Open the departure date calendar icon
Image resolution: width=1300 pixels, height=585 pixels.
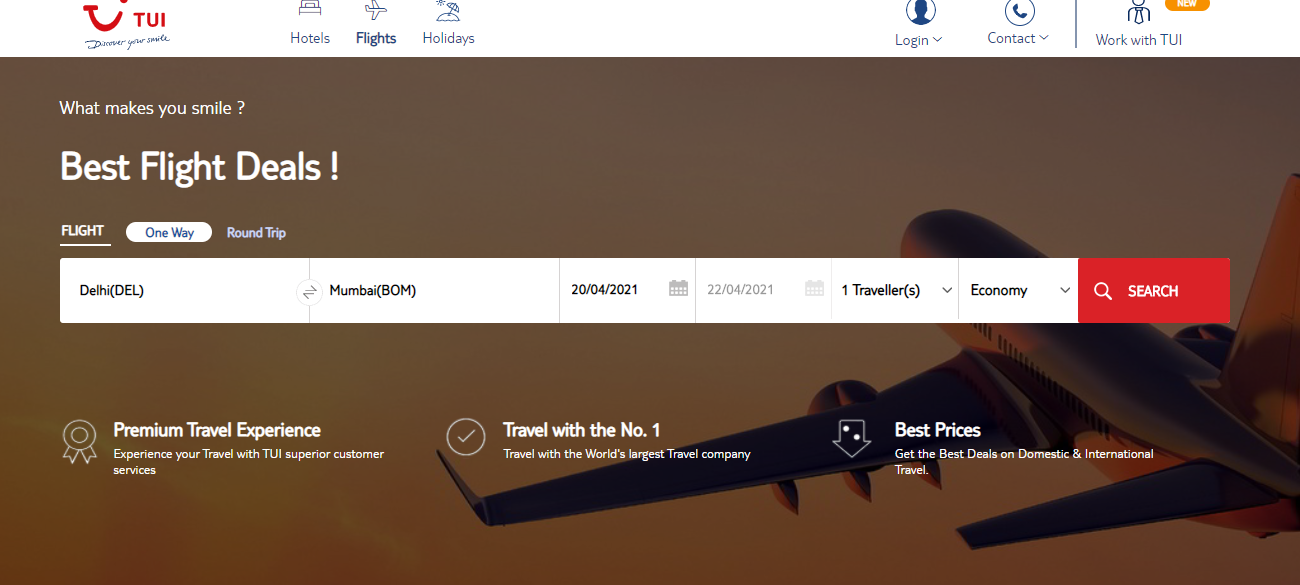pyautogui.click(x=677, y=287)
